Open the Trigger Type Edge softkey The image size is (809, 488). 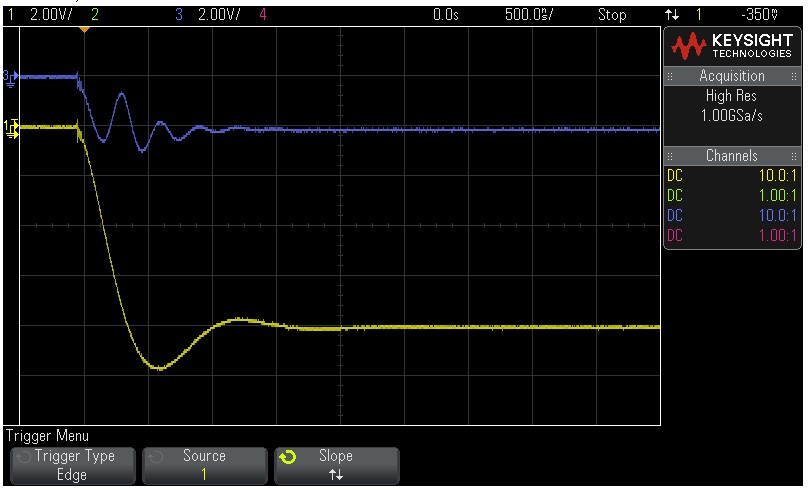73,465
